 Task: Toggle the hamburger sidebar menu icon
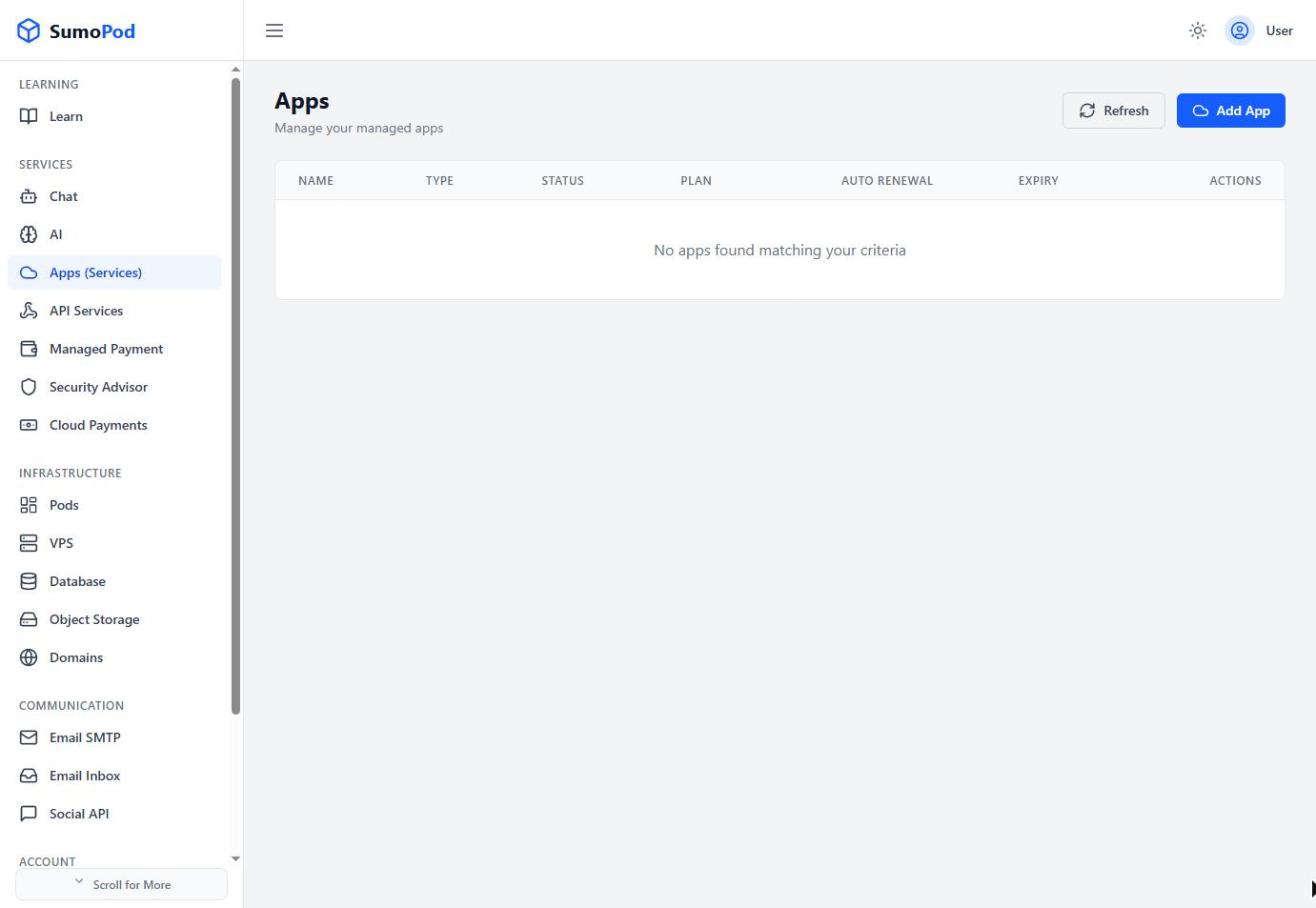tap(274, 31)
